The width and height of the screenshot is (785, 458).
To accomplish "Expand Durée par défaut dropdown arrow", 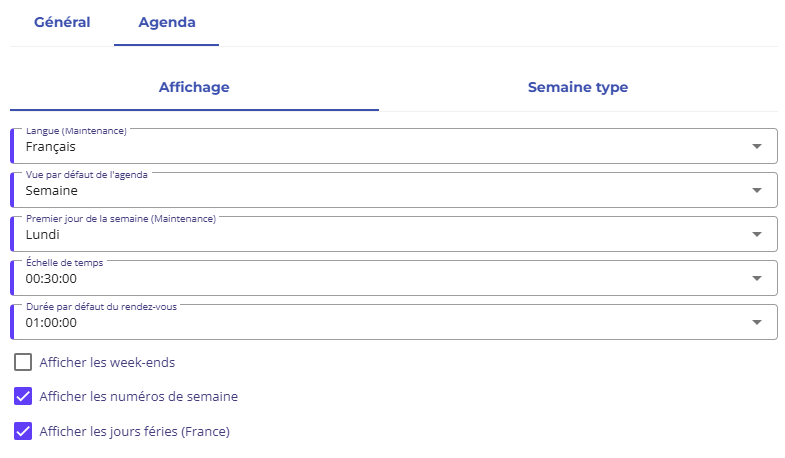I will pos(756,323).
